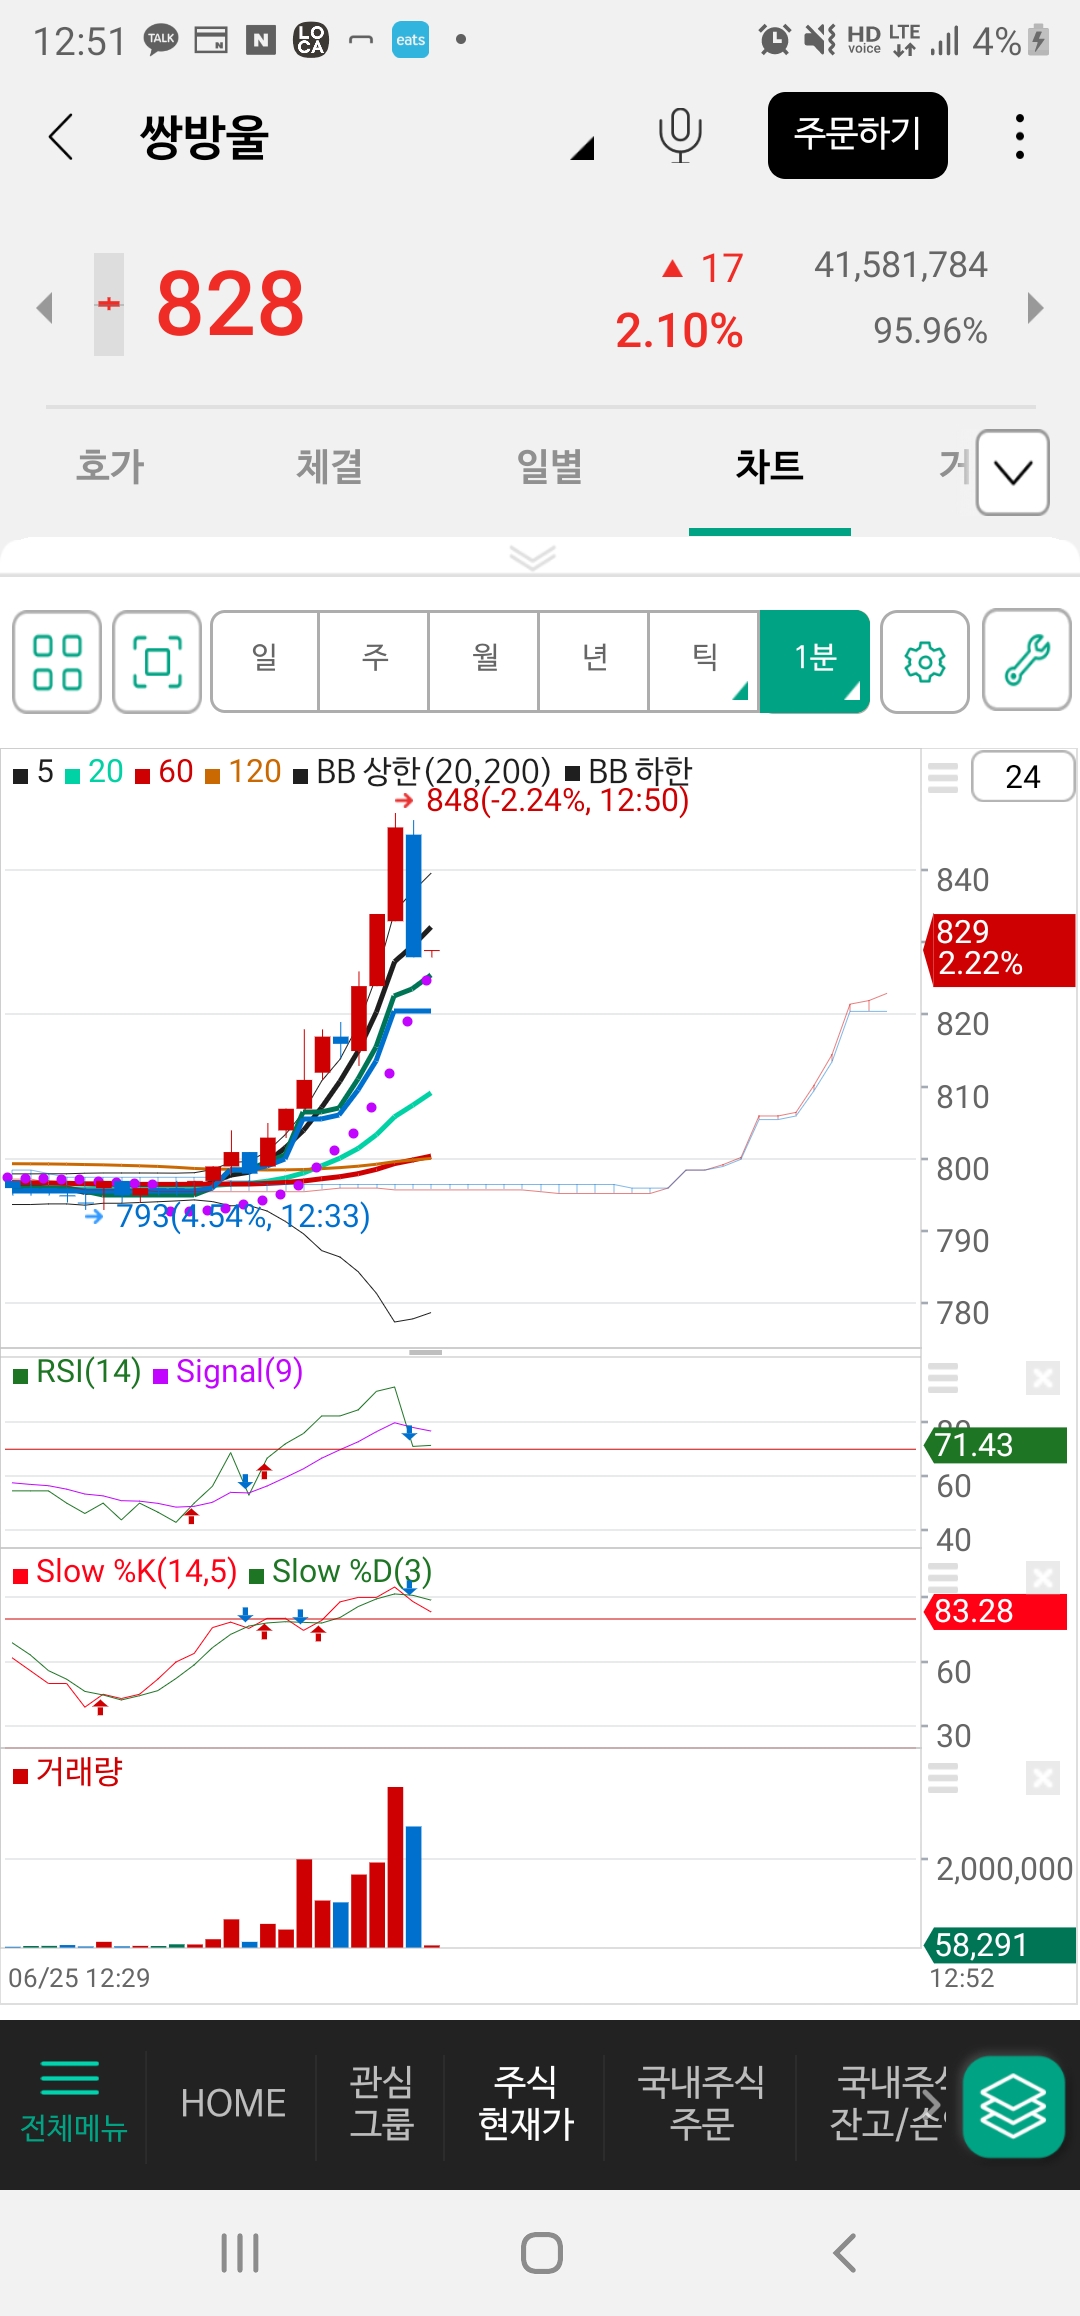Tap the 거래량 volume panel label
Image resolution: width=1080 pixels, height=2316 pixels.
click(x=79, y=1771)
